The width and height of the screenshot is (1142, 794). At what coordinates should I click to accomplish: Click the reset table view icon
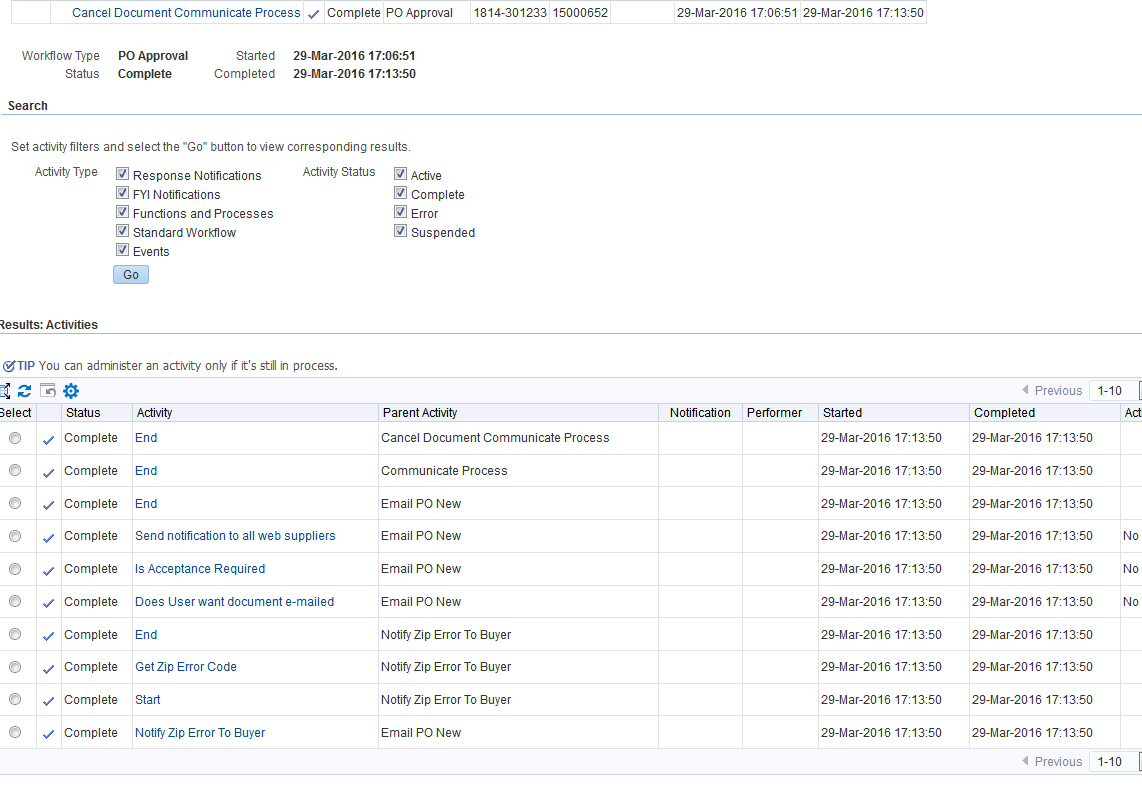(x=48, y=391)
